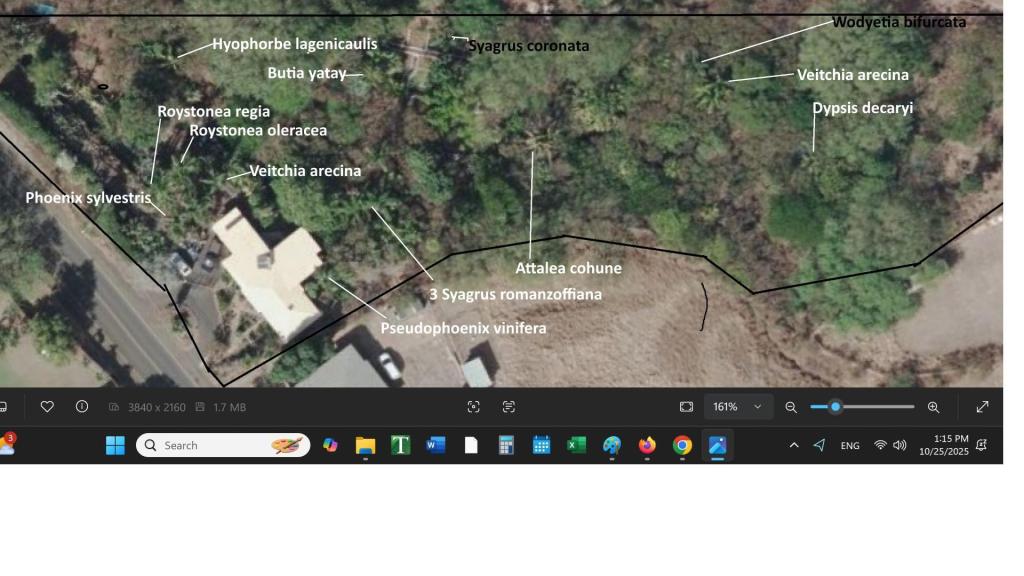Click the visual search scan icon
The image size is (1024, 576).
(474, 407)
